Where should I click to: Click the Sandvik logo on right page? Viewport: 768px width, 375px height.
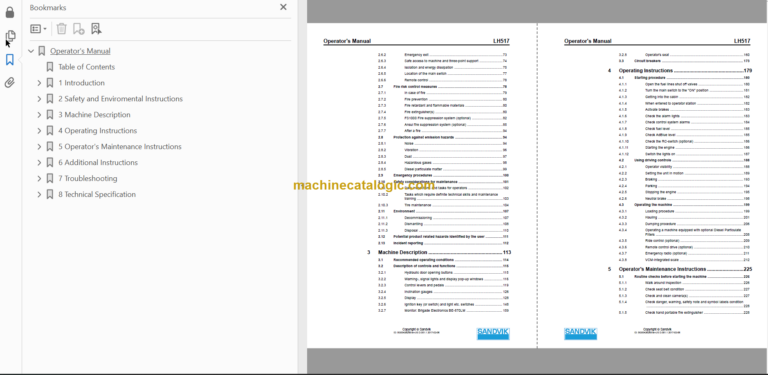[x=580, y=333]
